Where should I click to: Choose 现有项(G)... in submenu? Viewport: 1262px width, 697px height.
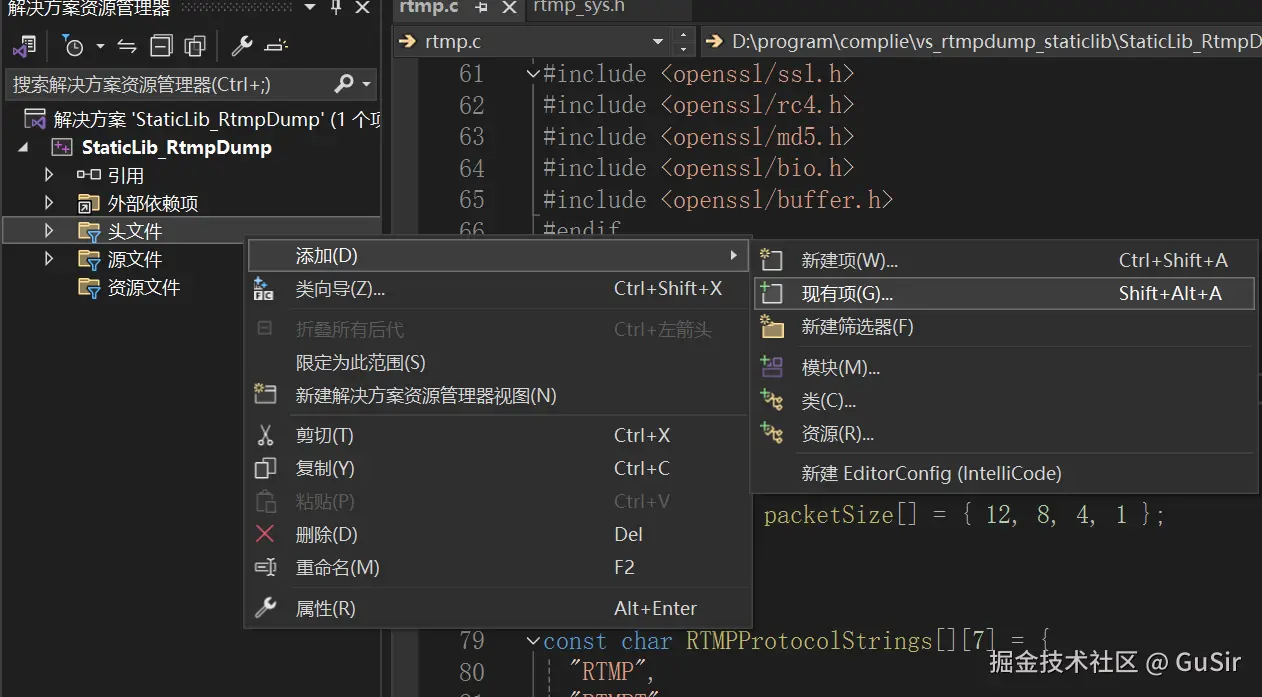[1005, 293]
